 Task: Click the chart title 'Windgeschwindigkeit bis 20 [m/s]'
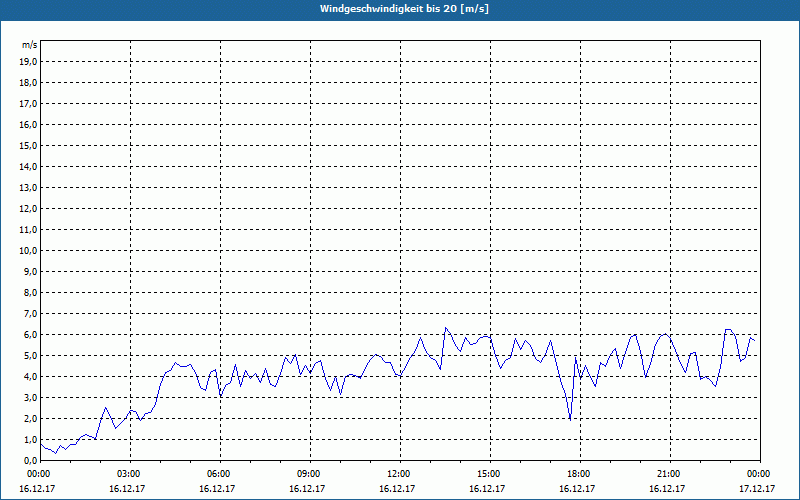tap(404, 9)
